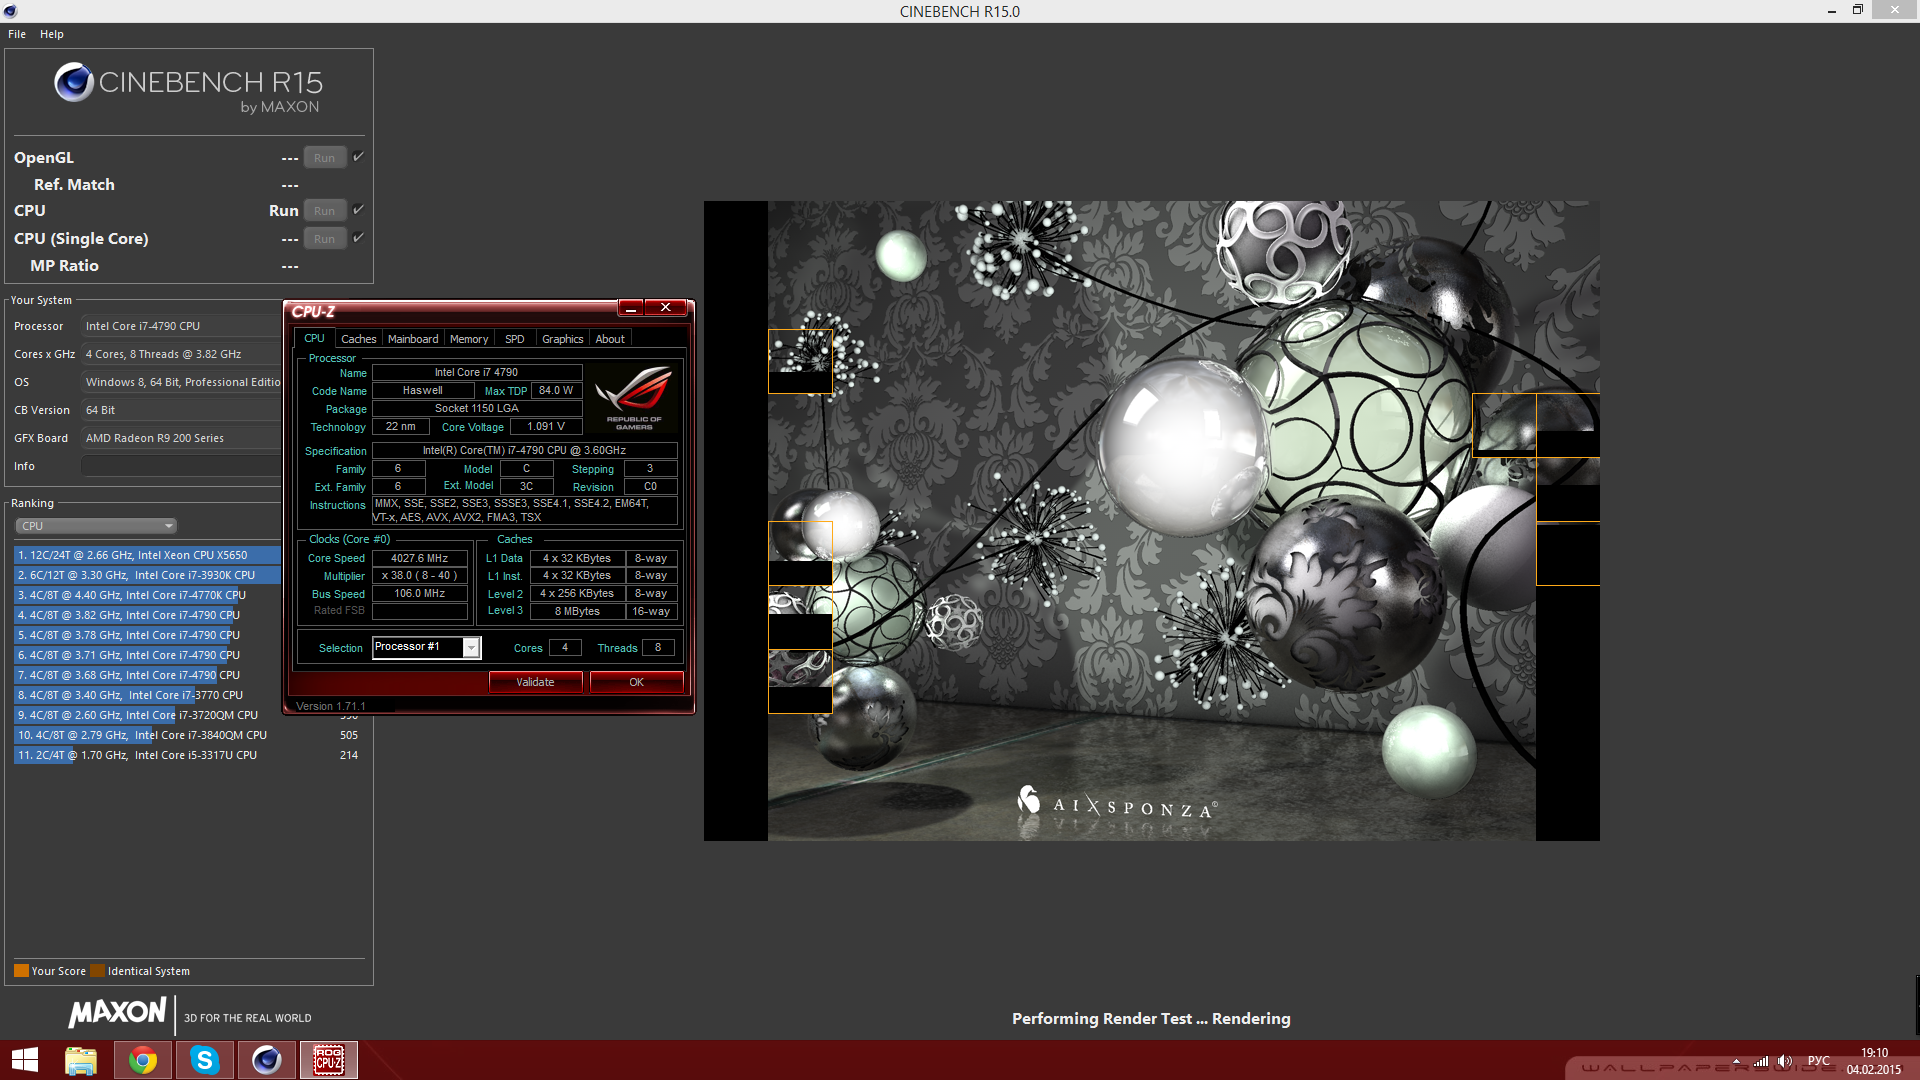Click the Your Score orange swatch
Screen dimensions: 1920x1080
pos(21,970)
